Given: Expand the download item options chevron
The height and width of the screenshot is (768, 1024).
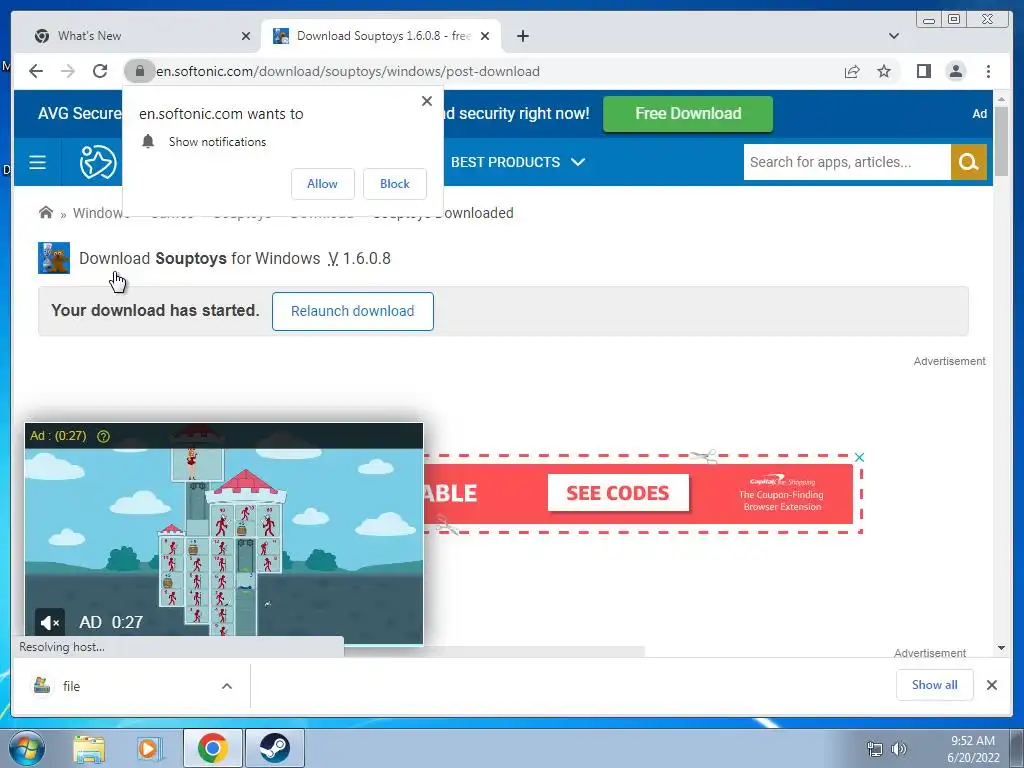Looking at the screenshot, I should (x=227, y=686).
